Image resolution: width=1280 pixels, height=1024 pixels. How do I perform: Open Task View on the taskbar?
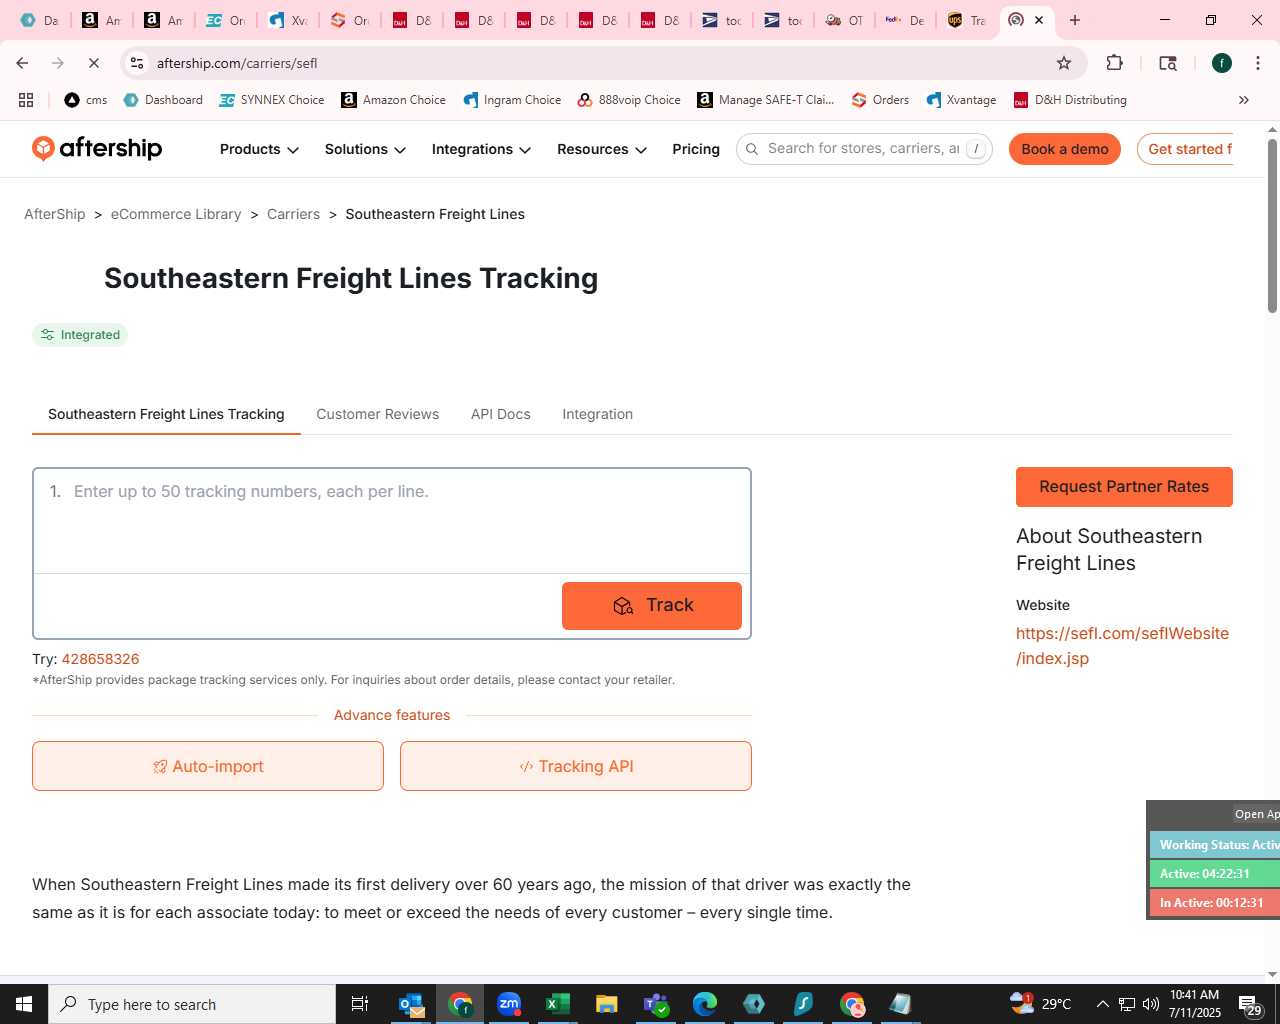(360, 1004)
